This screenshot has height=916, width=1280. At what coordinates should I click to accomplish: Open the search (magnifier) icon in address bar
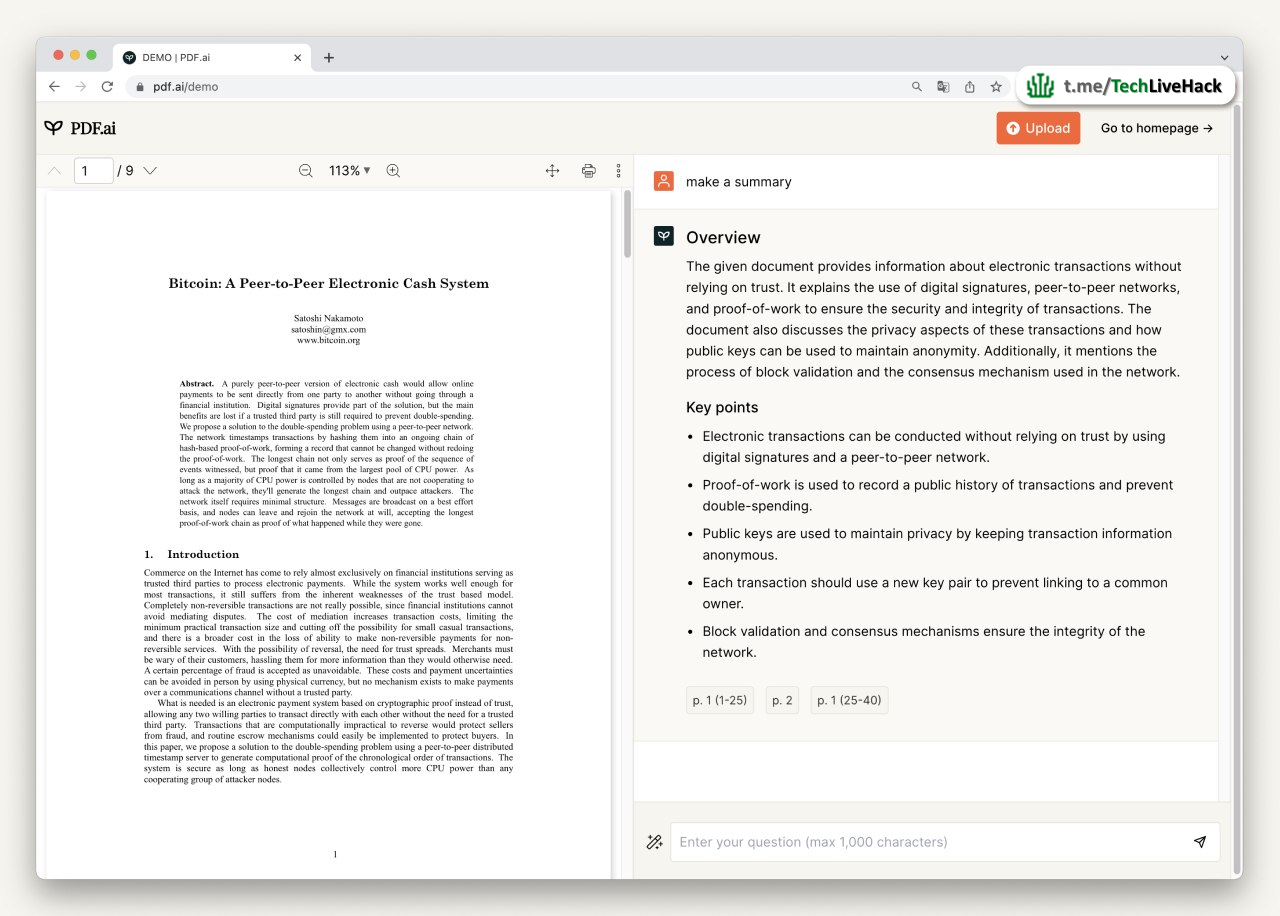point(916,87)
